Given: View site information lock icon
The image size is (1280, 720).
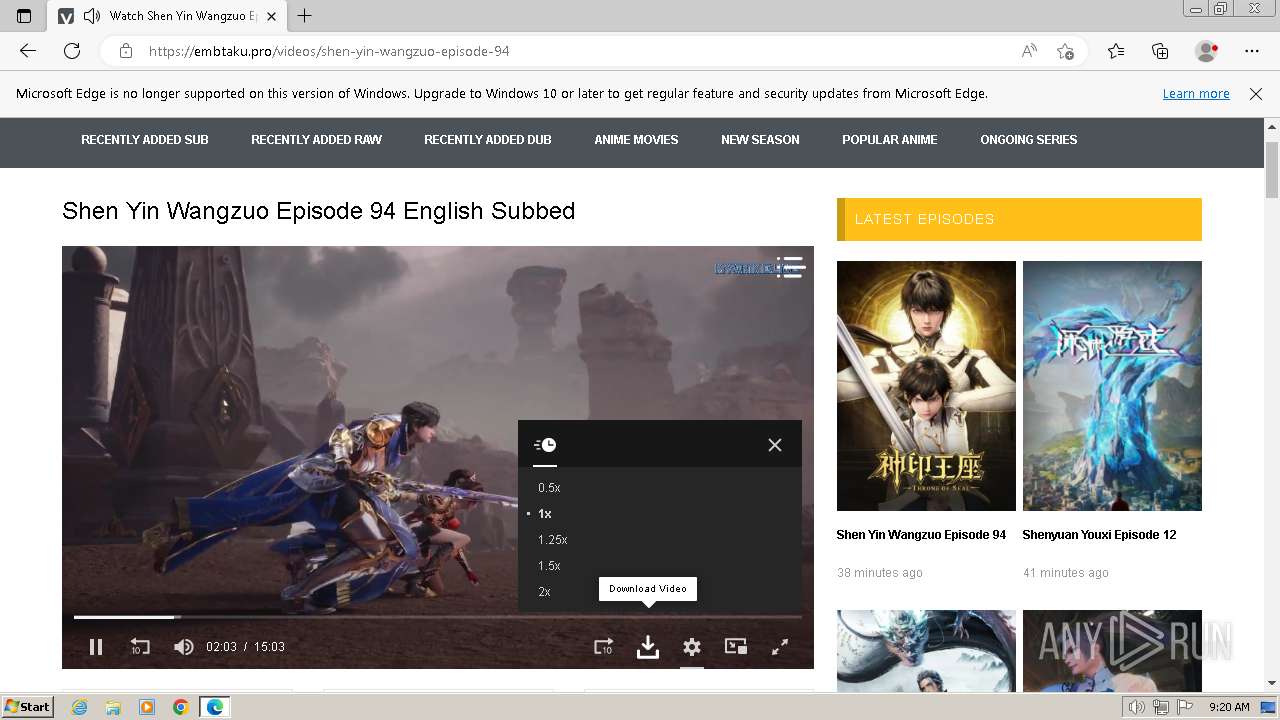Looking at the screenshot, I should (x=126, y=51).
